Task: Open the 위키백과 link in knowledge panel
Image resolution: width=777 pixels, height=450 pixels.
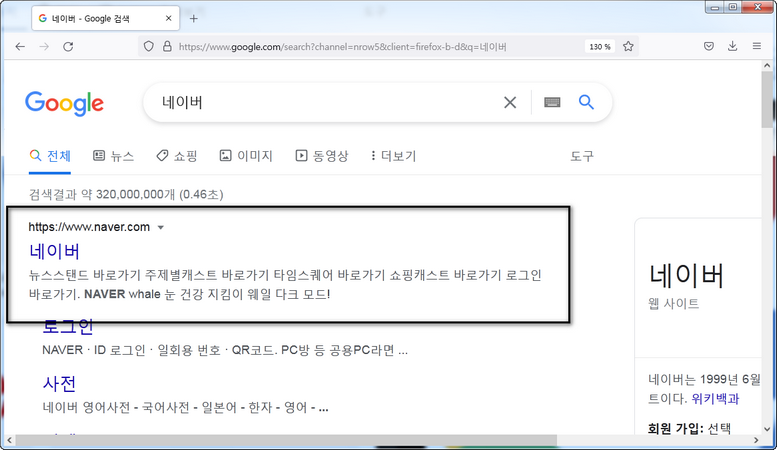Action: pyautogui.click(x=715, y=399)
